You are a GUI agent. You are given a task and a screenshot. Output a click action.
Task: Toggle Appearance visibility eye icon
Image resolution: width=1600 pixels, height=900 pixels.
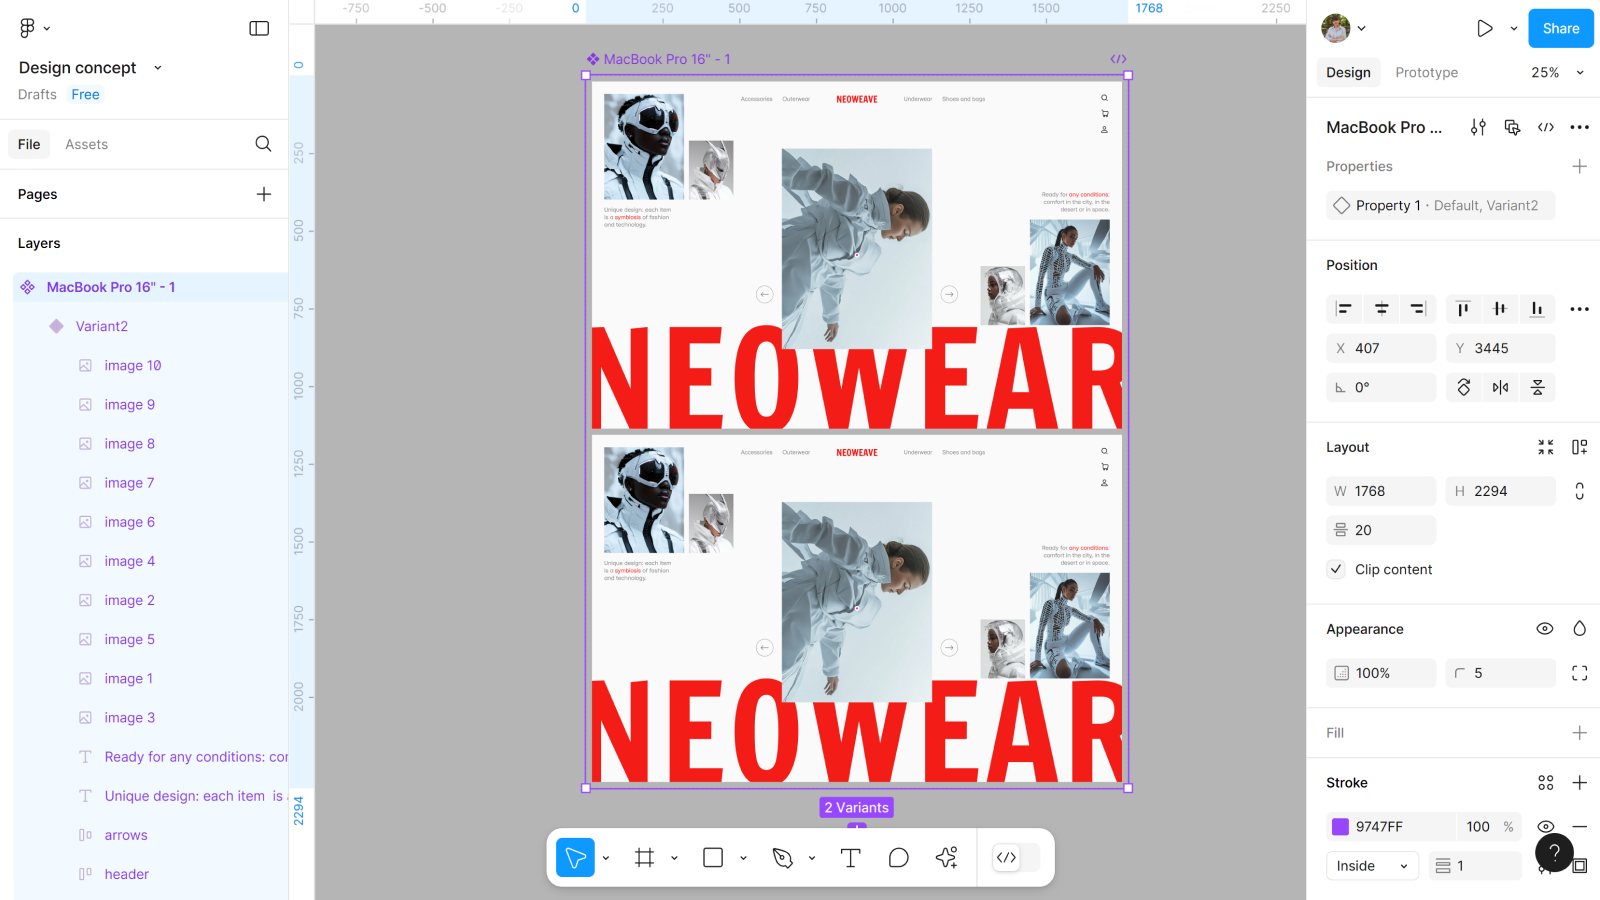point(1544,629)
